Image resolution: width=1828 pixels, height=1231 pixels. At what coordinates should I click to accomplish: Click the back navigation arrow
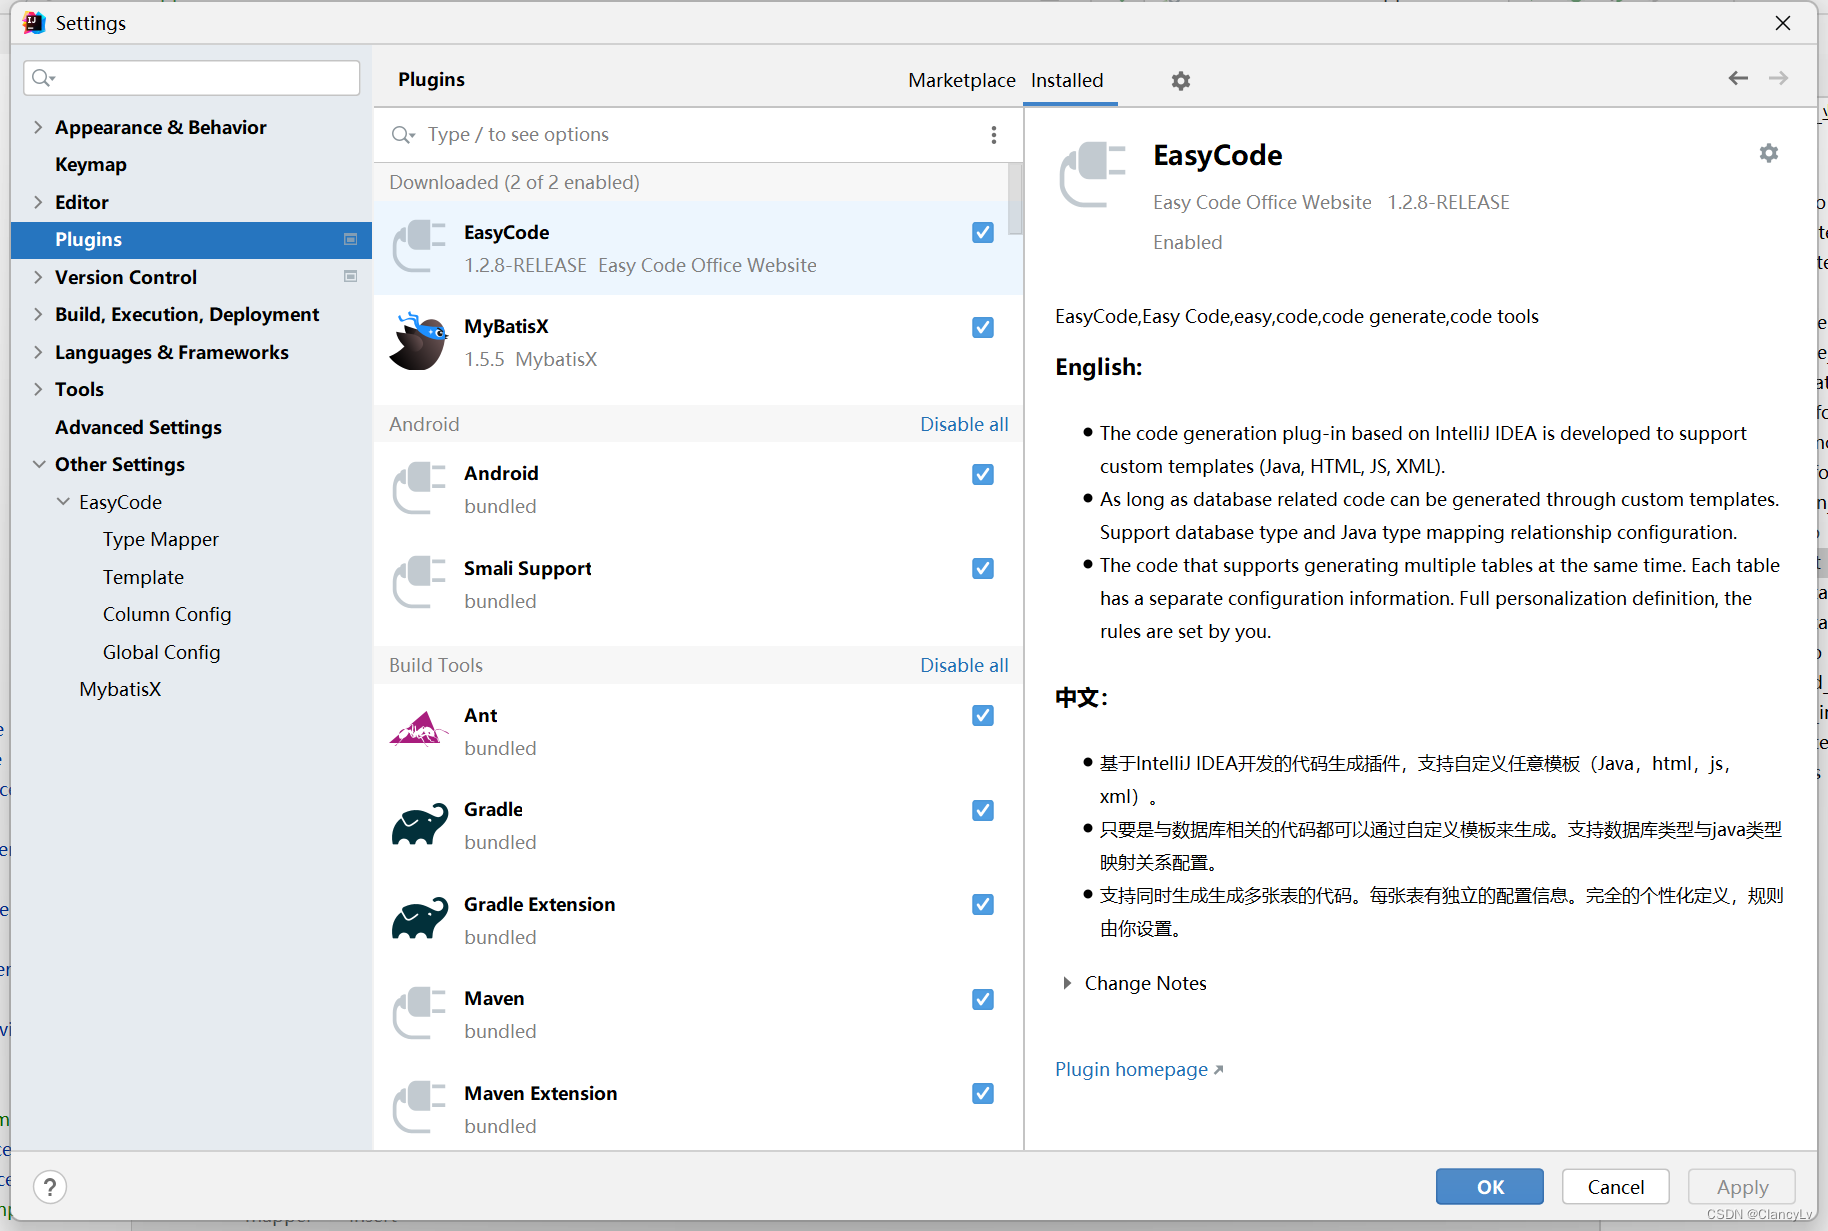point(1738,78)
